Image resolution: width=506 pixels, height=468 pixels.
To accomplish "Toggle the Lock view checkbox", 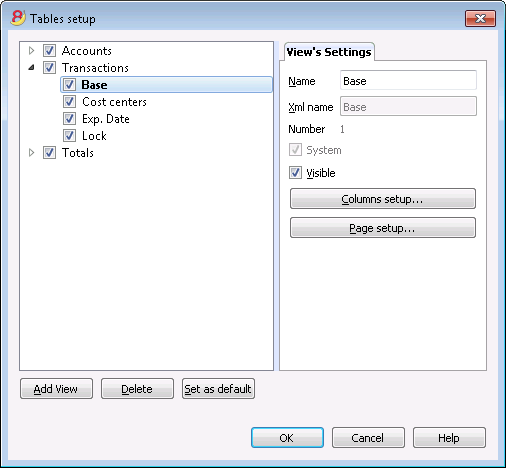I will pyautogui.click(x=69, y=136).
